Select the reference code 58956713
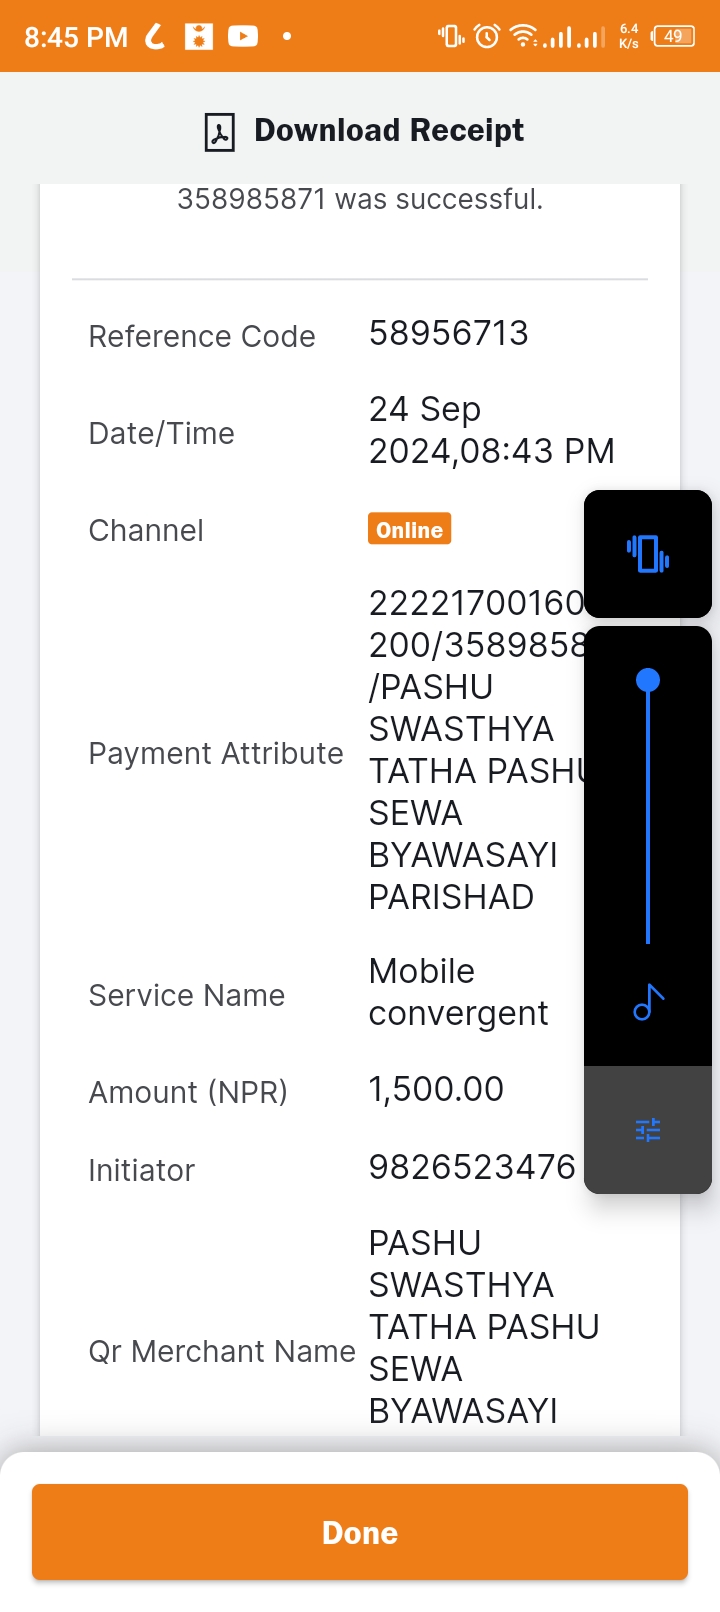The image size is (720, 1612). coord(449,333)
